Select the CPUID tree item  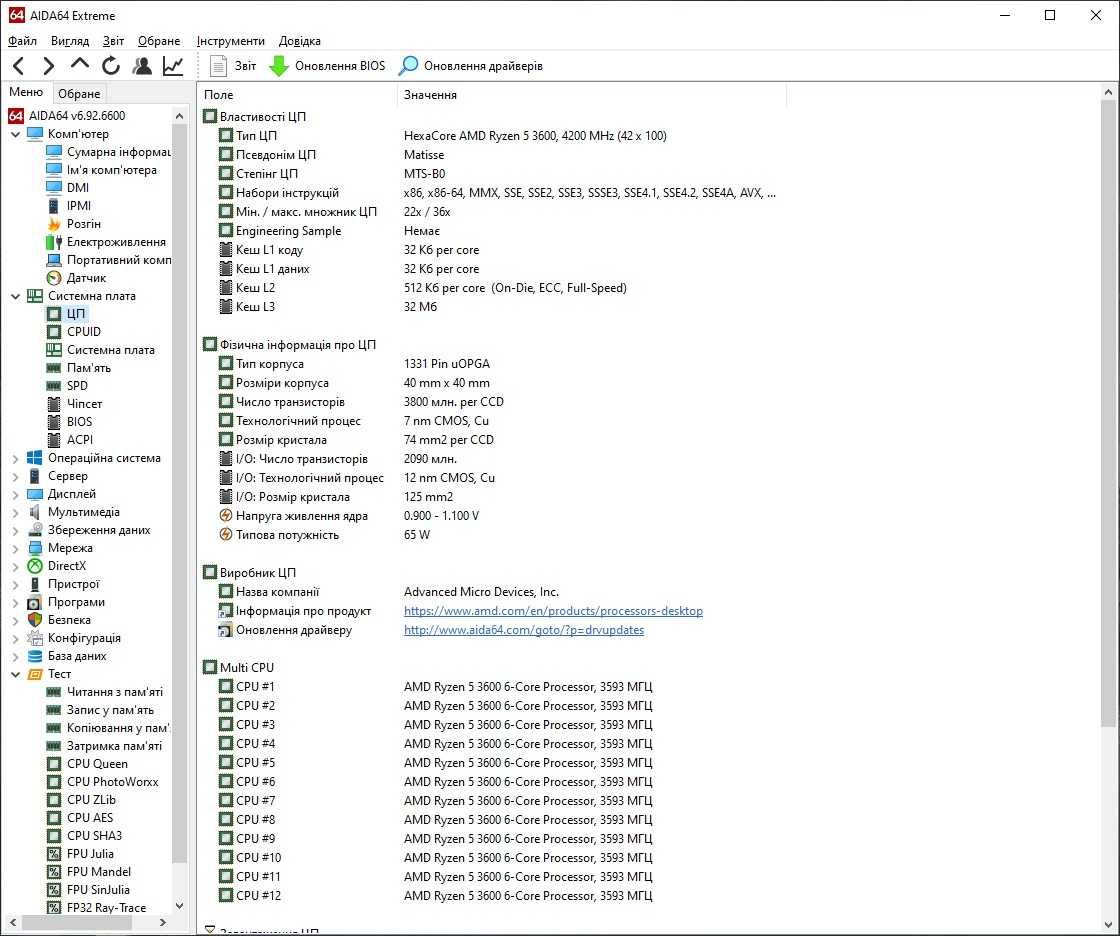click(x=74, y=332)
